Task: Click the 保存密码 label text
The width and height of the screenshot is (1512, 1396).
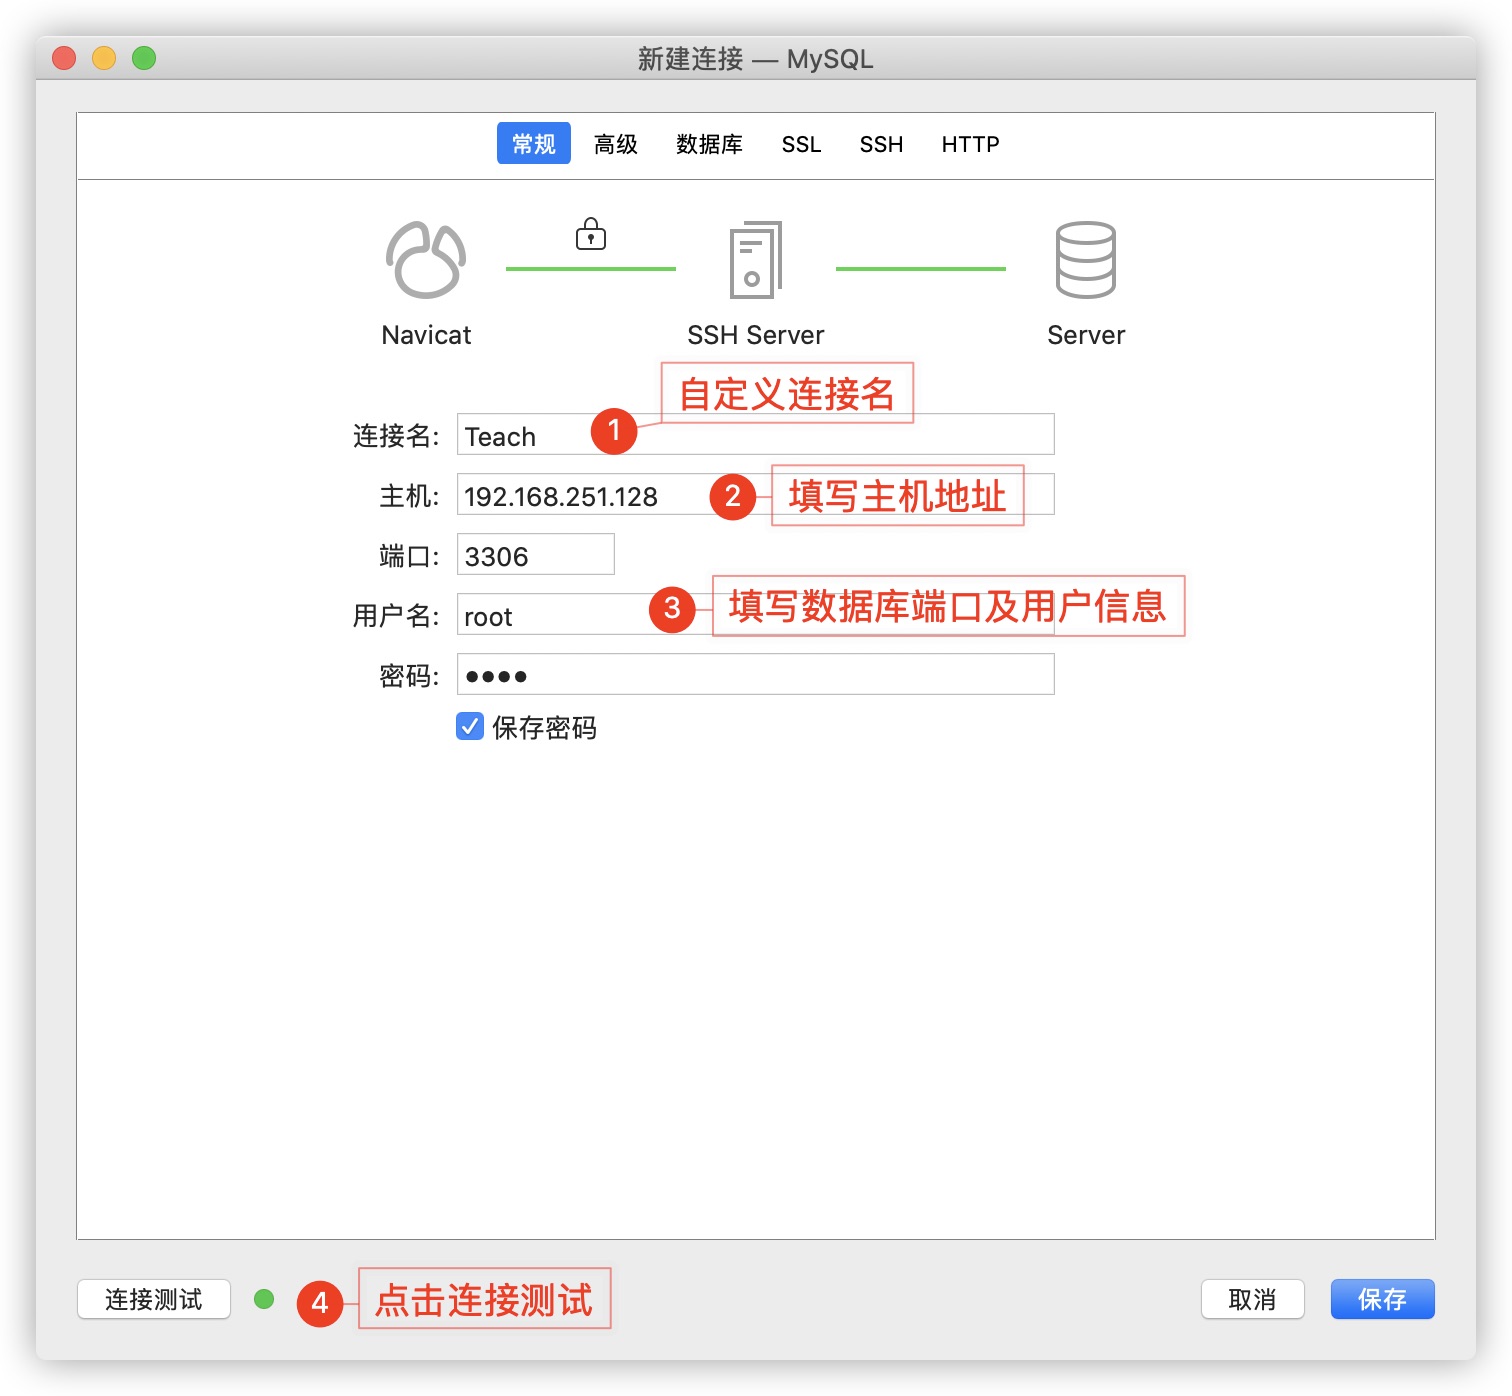Action: [545, 727]
